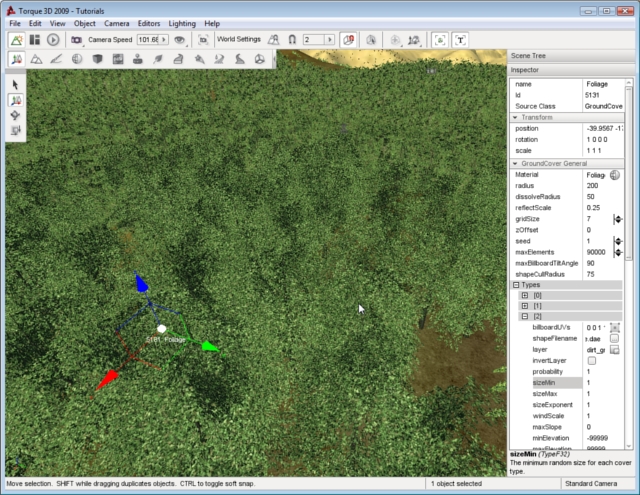640x495 pixels.
Task: Click the layer picker icon beside dirt_gr
Action: point(616,350)
